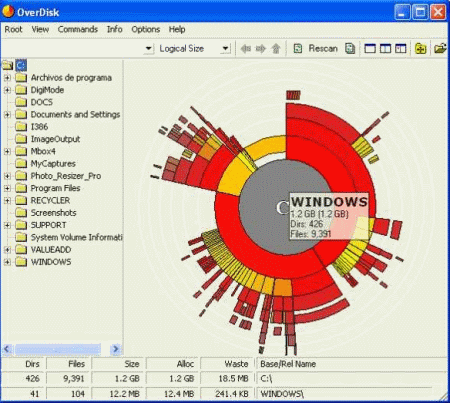Open the Options menu
The image size is (450, 403).
[146, 29]
